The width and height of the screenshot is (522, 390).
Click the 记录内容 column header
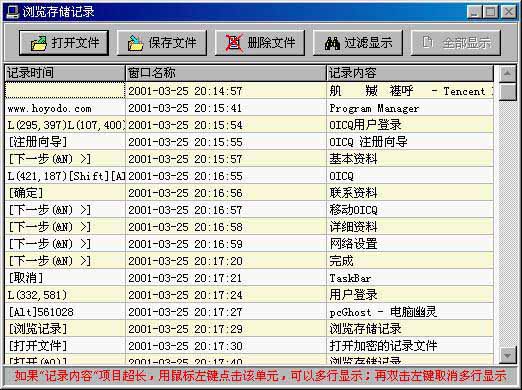click(x=410, y=73)
